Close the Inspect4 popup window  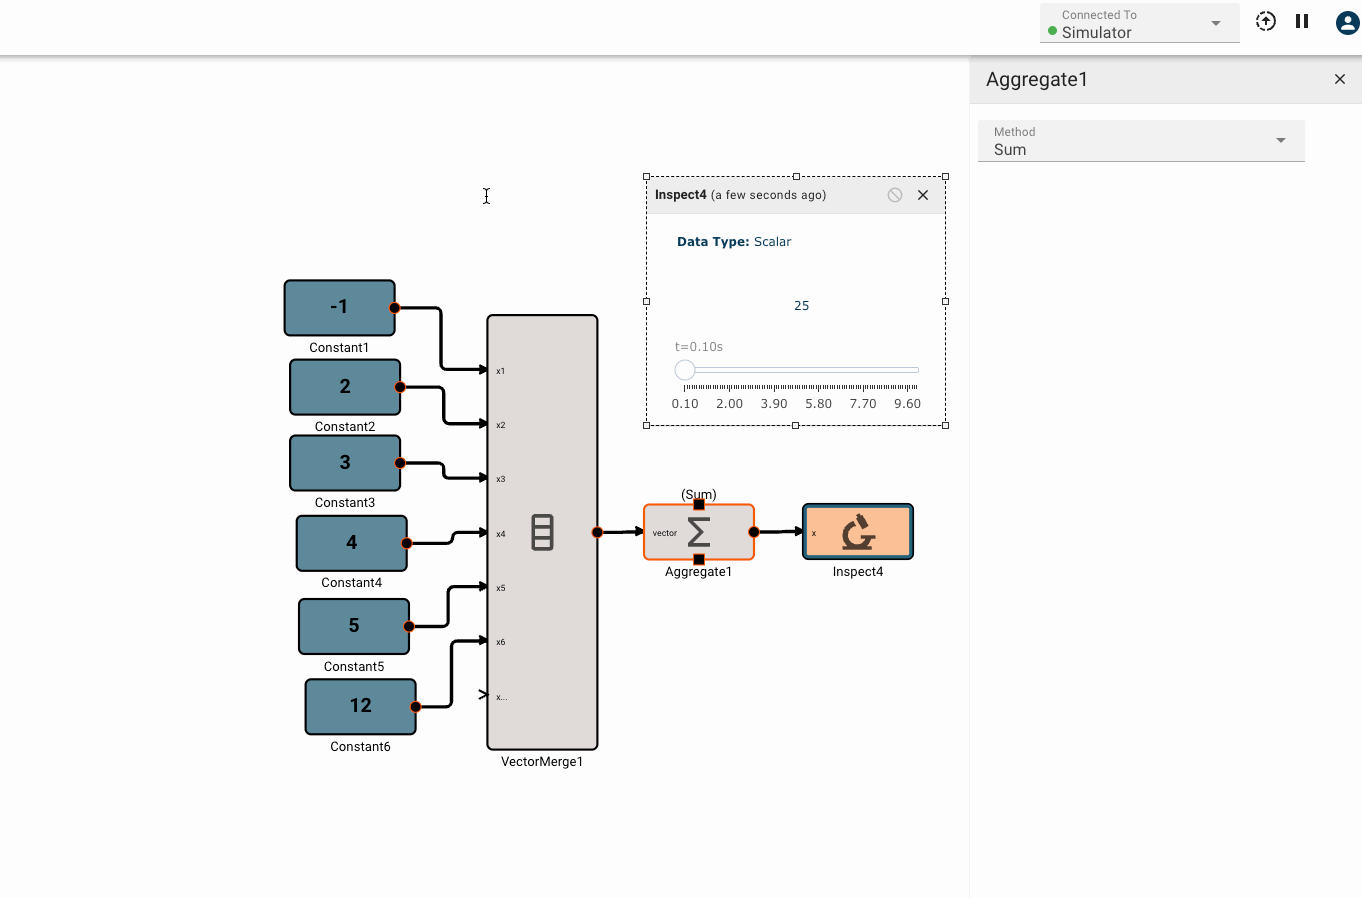pyautogui.click(x=923, y=195)
